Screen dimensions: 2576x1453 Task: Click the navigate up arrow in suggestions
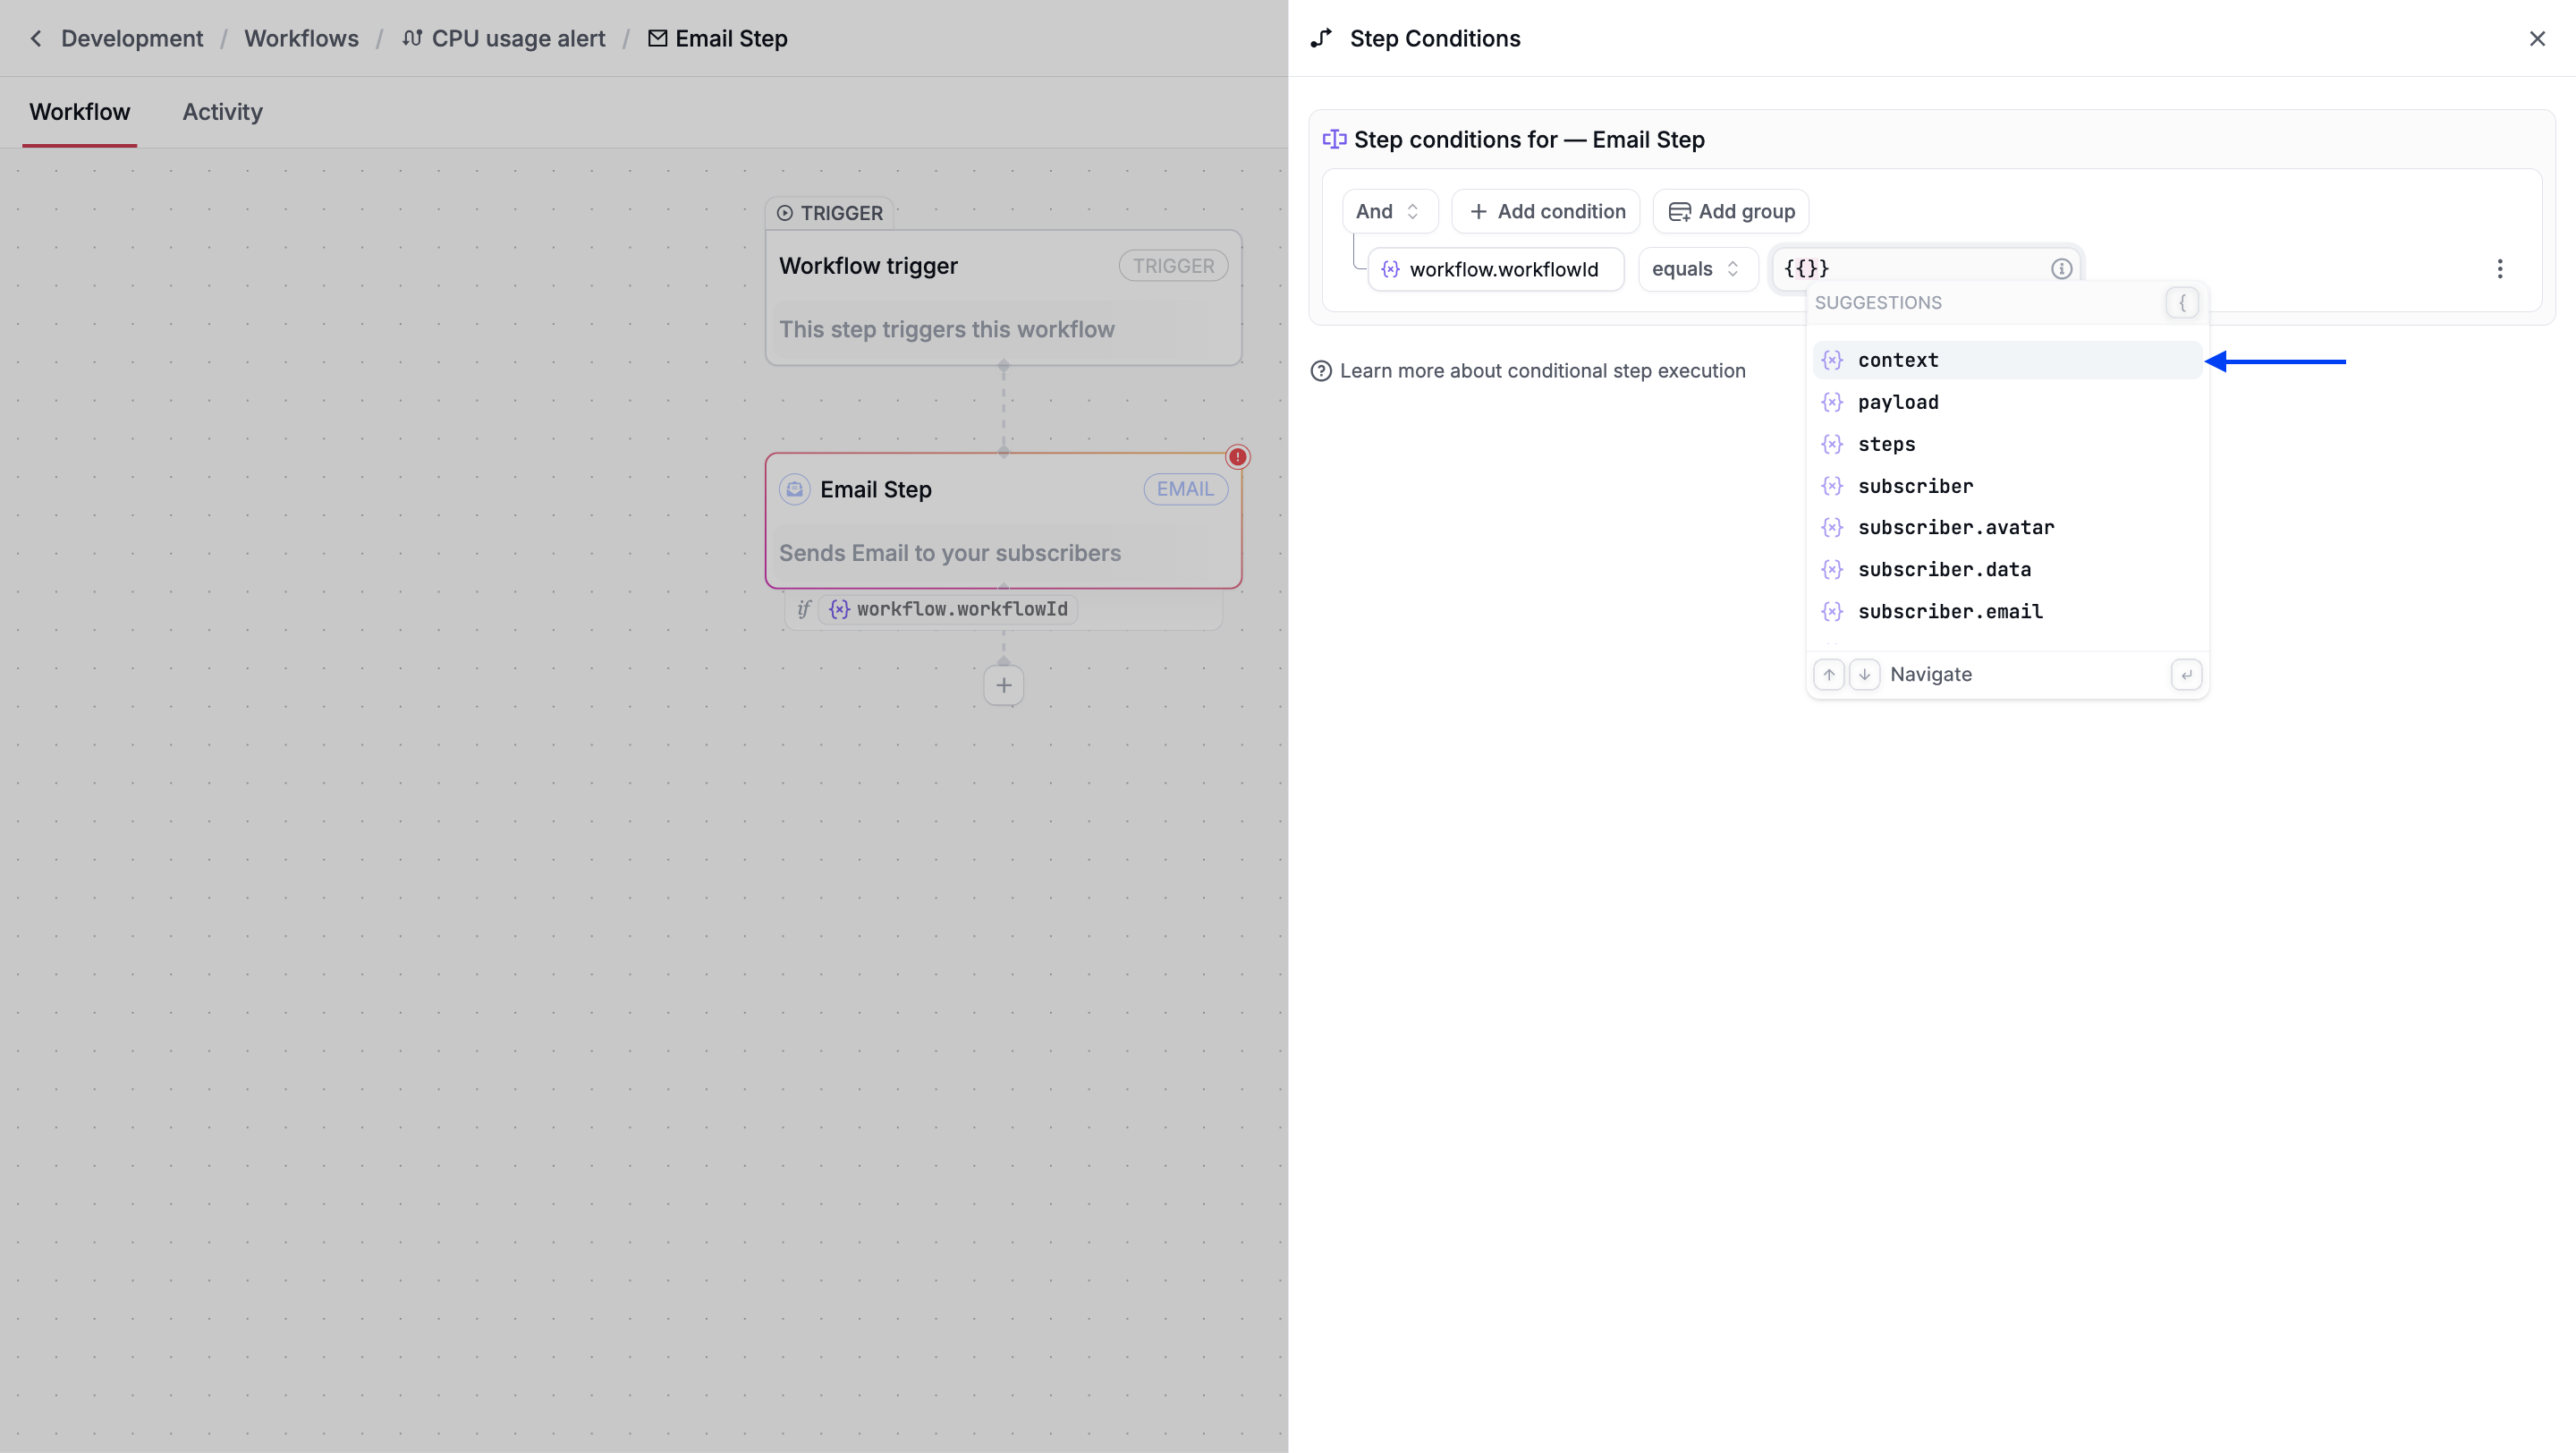[x=1829, y=674]
